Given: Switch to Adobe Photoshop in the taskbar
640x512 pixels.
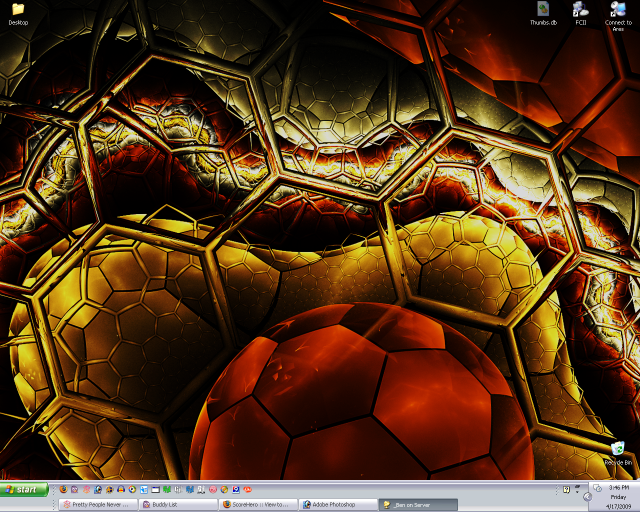Looking at the screenshot, I should click(x=338, y=504).
